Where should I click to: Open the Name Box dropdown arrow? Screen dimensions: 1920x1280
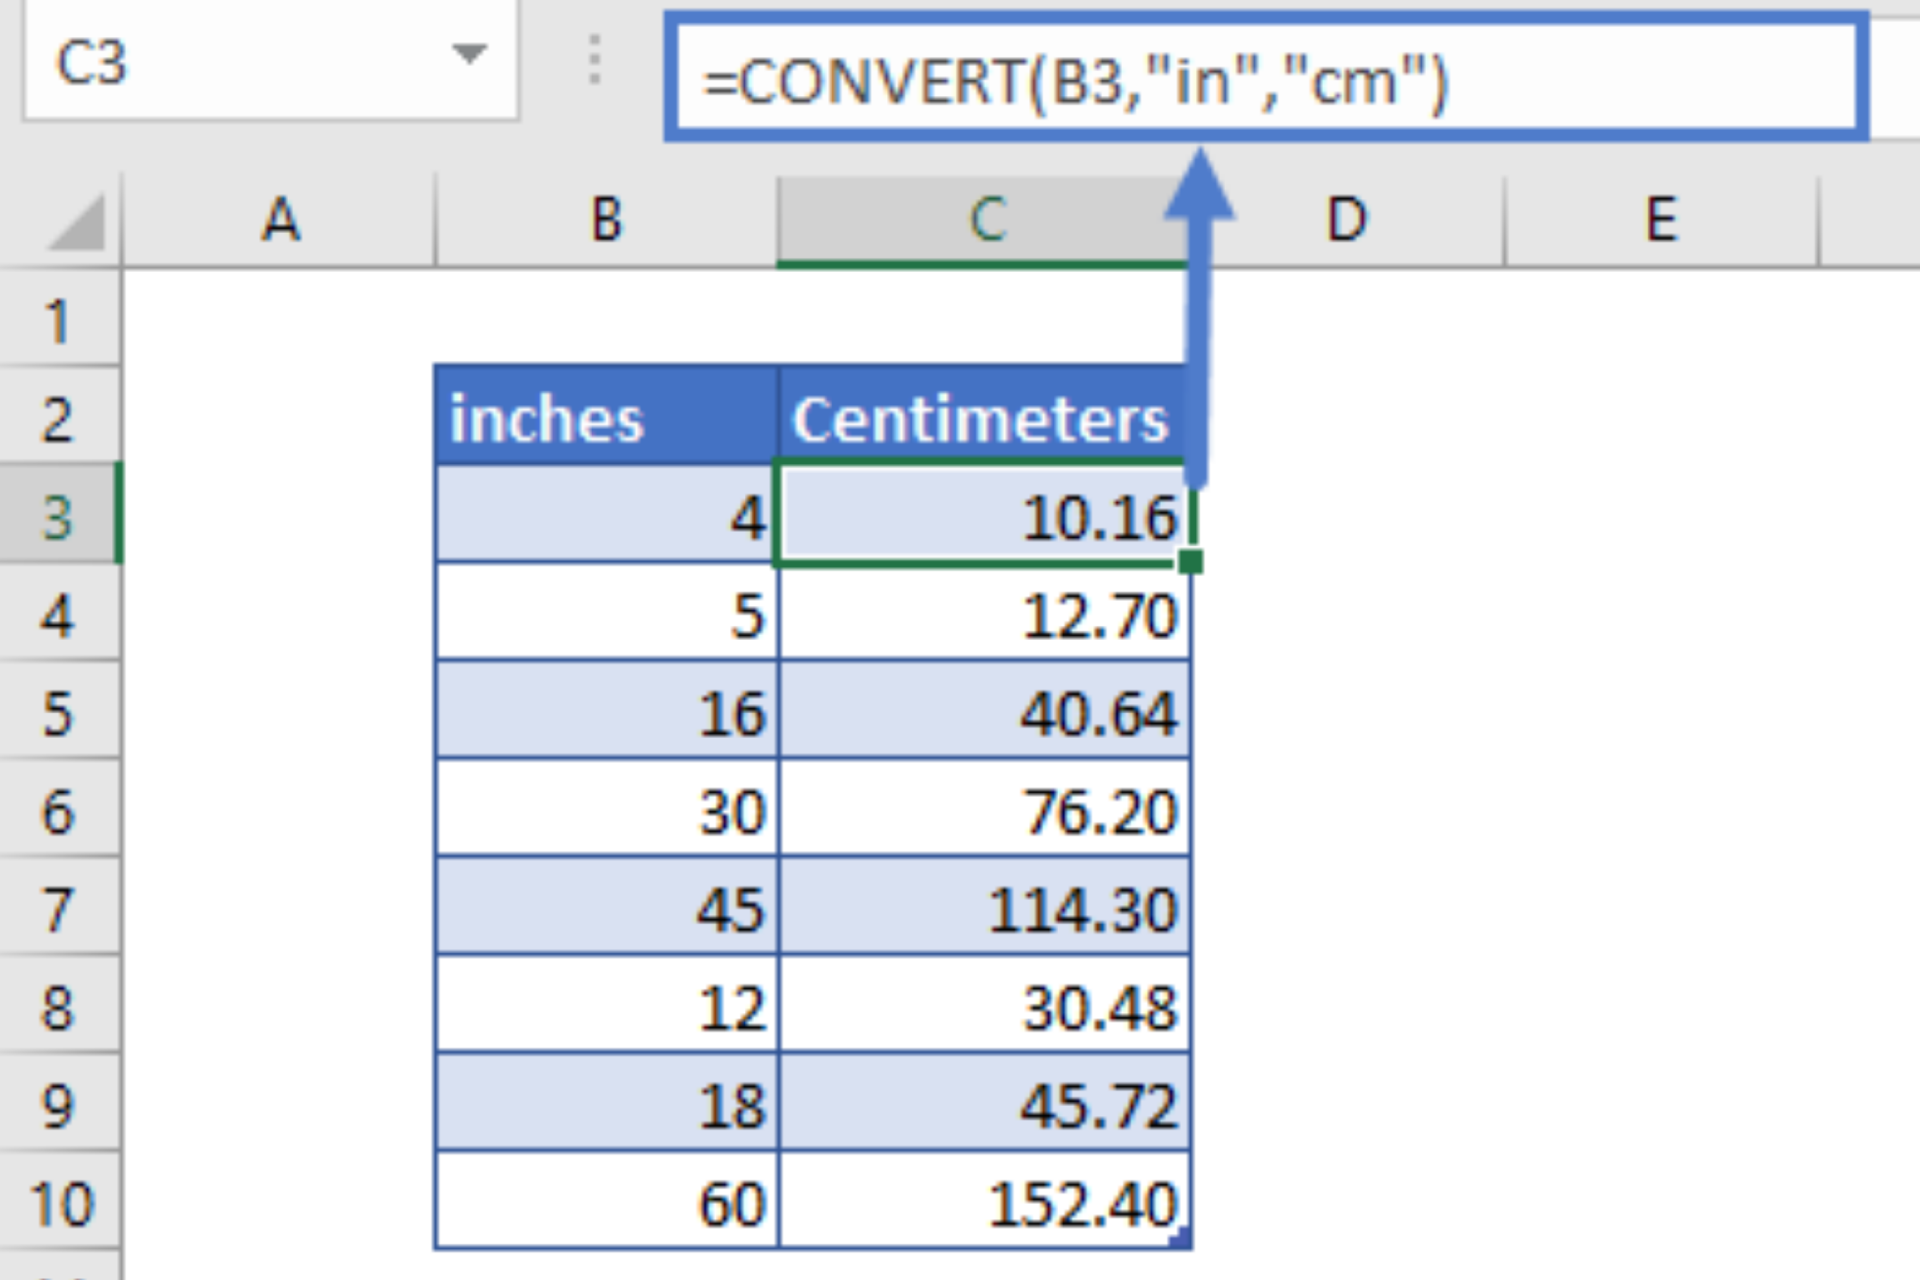coord(468,54)
